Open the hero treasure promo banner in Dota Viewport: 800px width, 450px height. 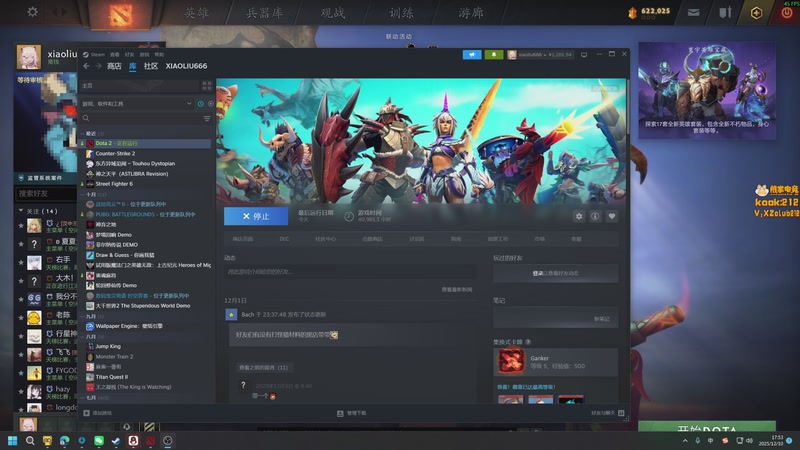(707, 91)
